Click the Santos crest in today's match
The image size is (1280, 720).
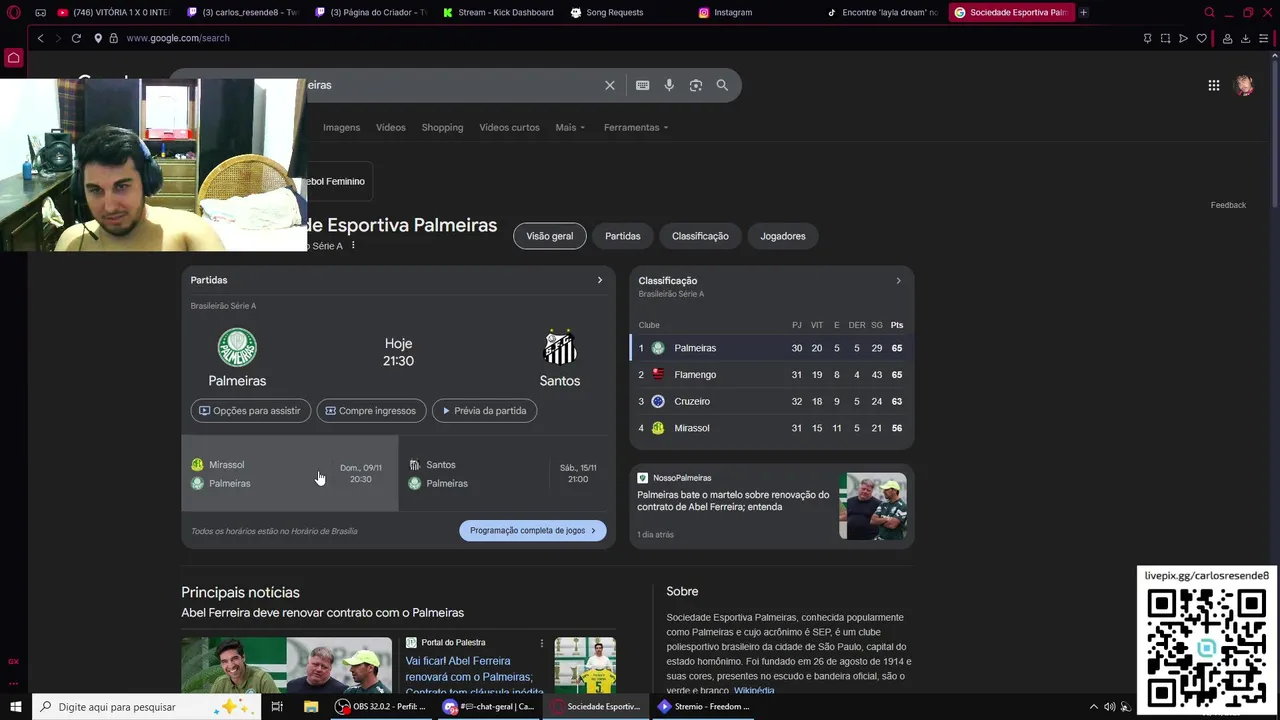[560, 347]
